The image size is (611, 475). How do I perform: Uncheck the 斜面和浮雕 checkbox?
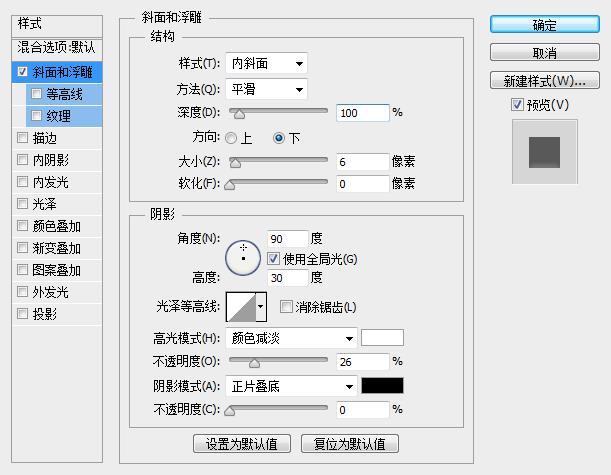coord(23,72)
